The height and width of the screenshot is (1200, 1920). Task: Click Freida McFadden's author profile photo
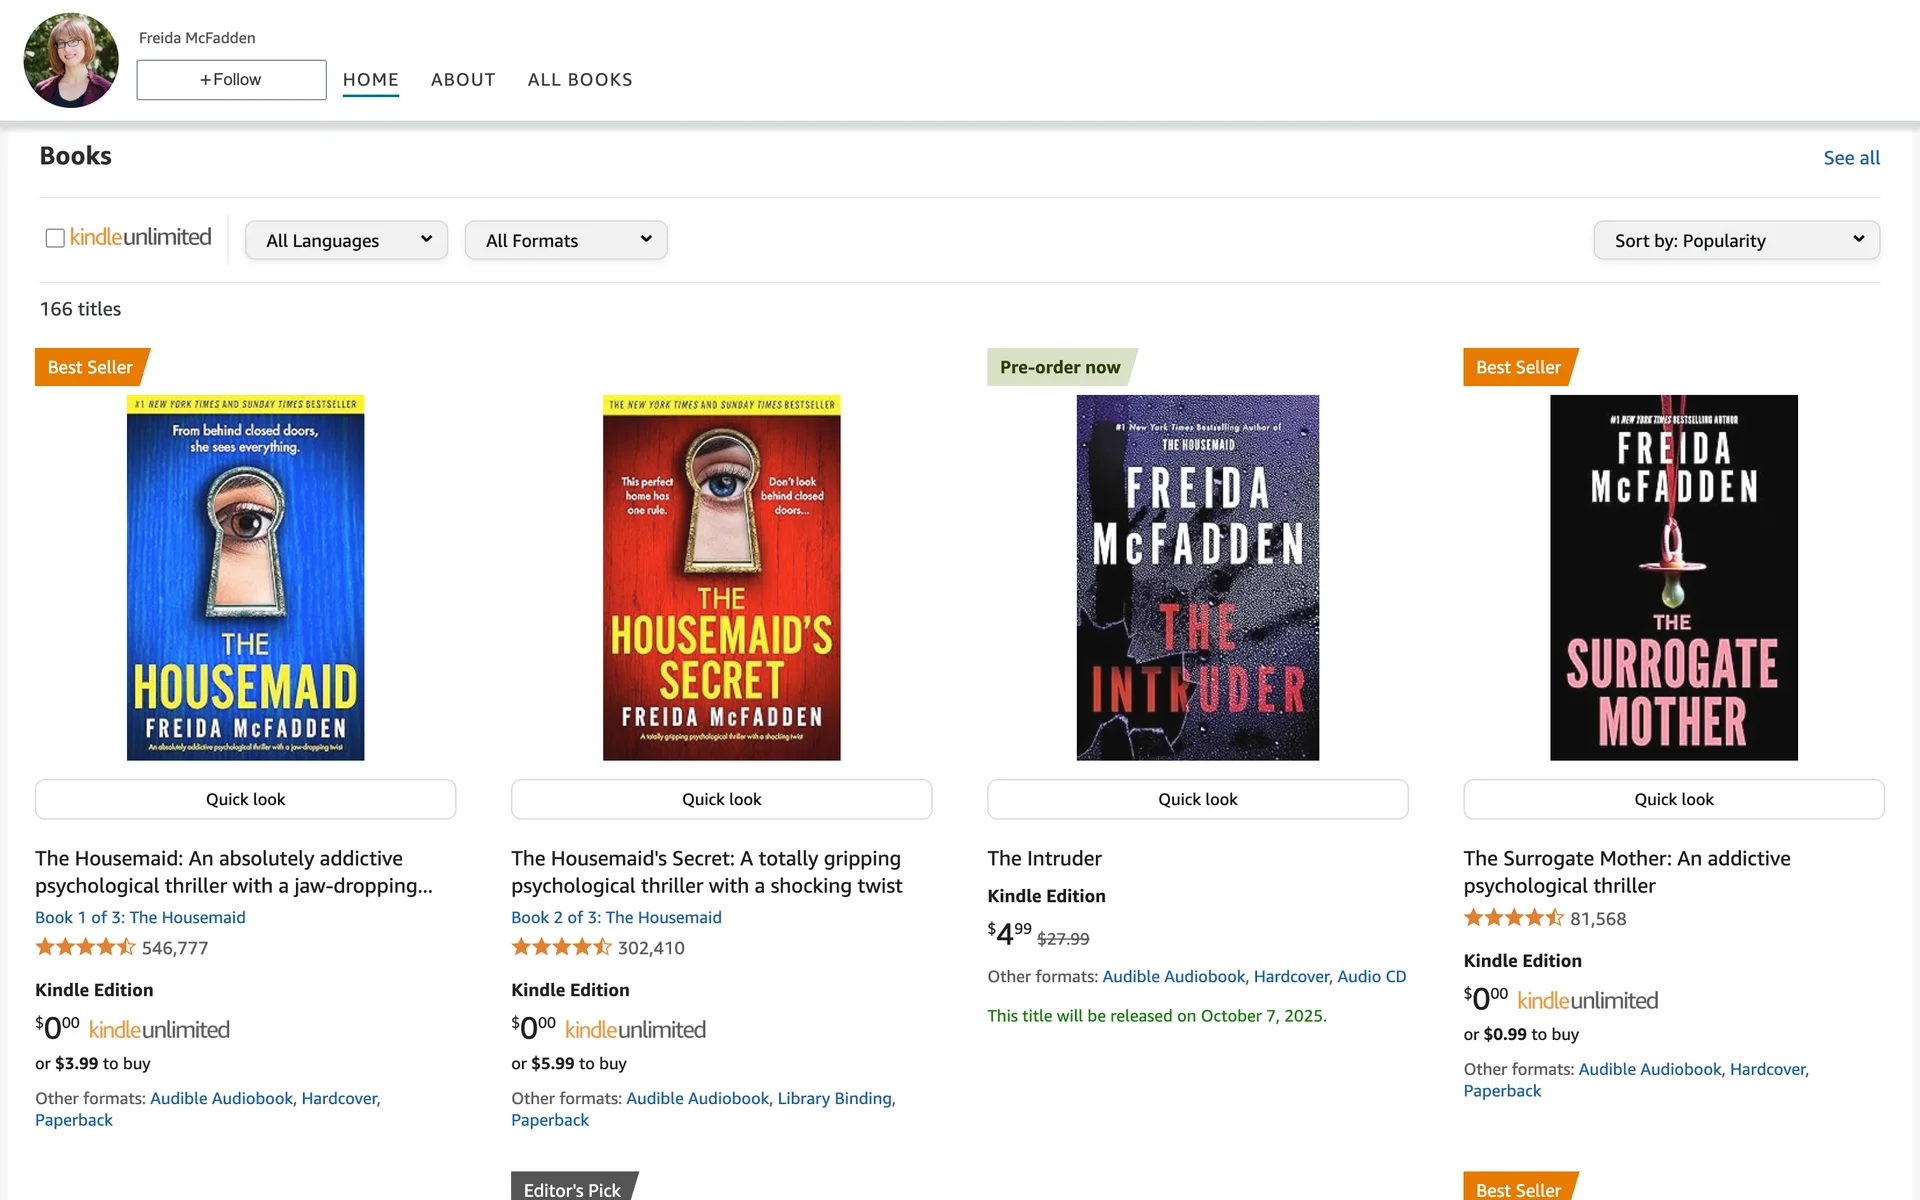pyautogui.click(x=71, y=60)
